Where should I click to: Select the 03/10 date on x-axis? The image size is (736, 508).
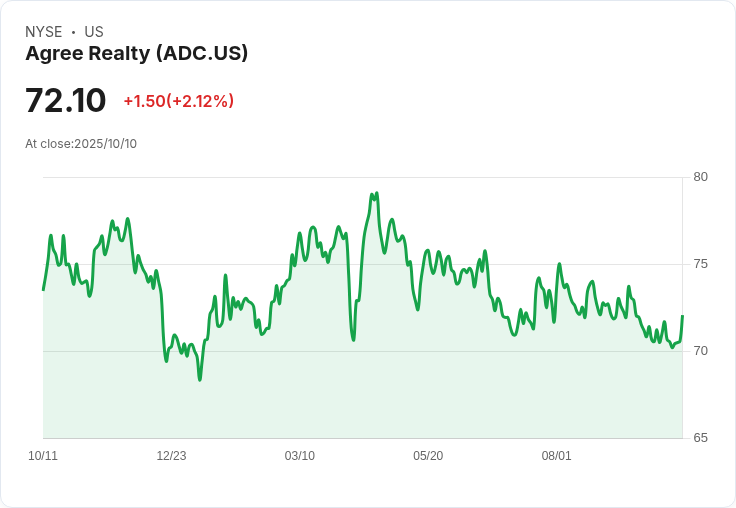tap(300, 456)
